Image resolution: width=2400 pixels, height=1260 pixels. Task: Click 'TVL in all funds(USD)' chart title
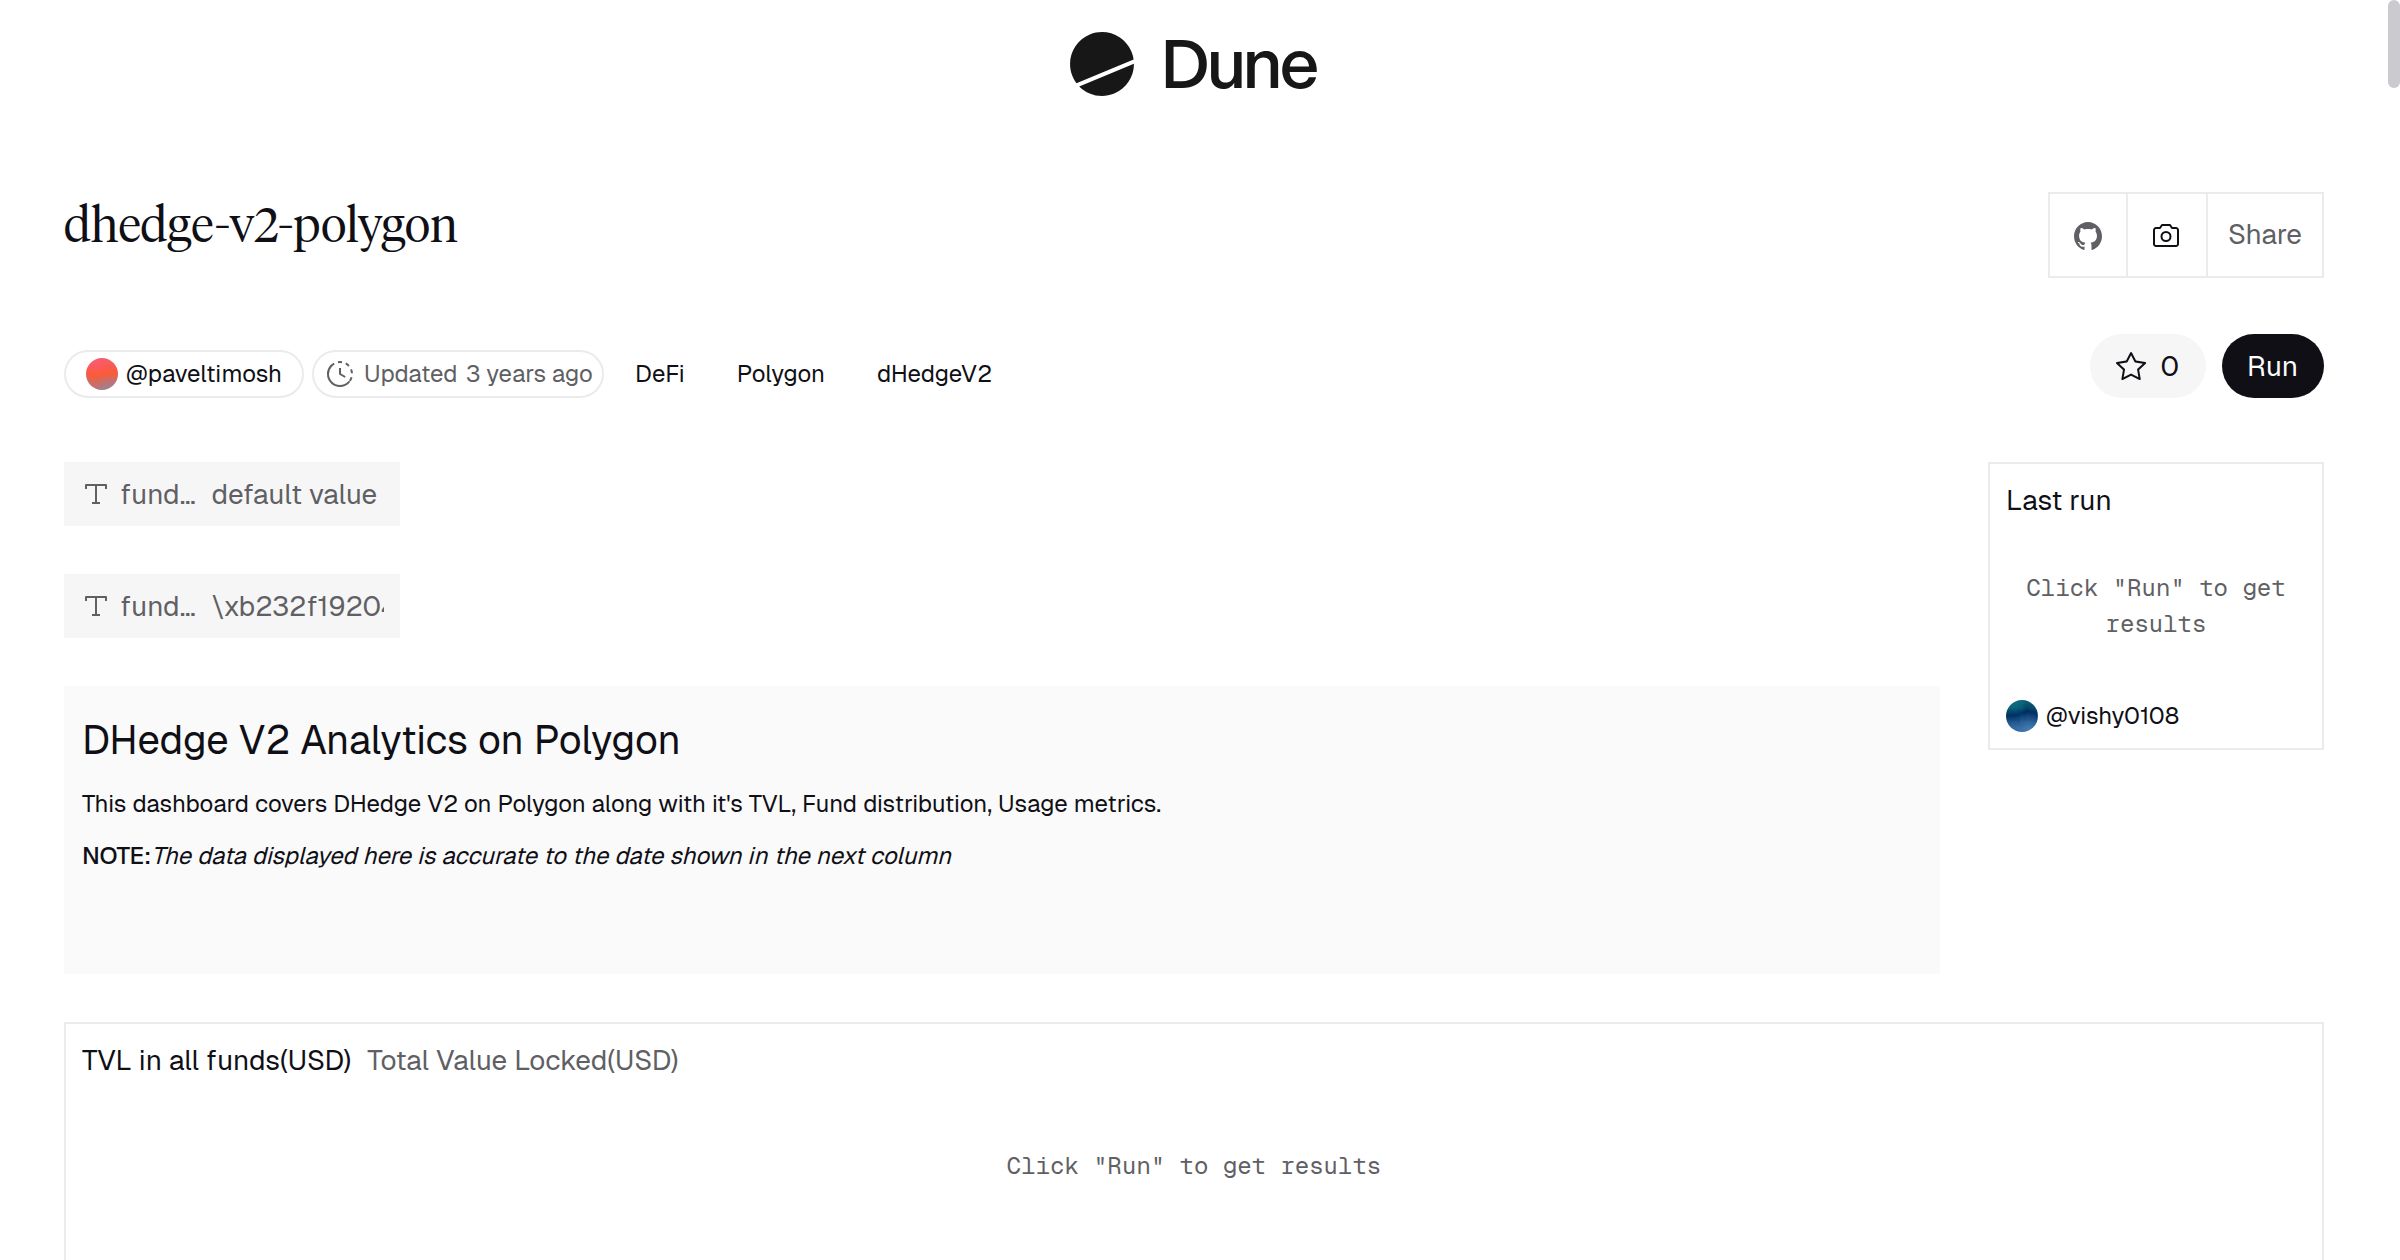[216, 1060]
